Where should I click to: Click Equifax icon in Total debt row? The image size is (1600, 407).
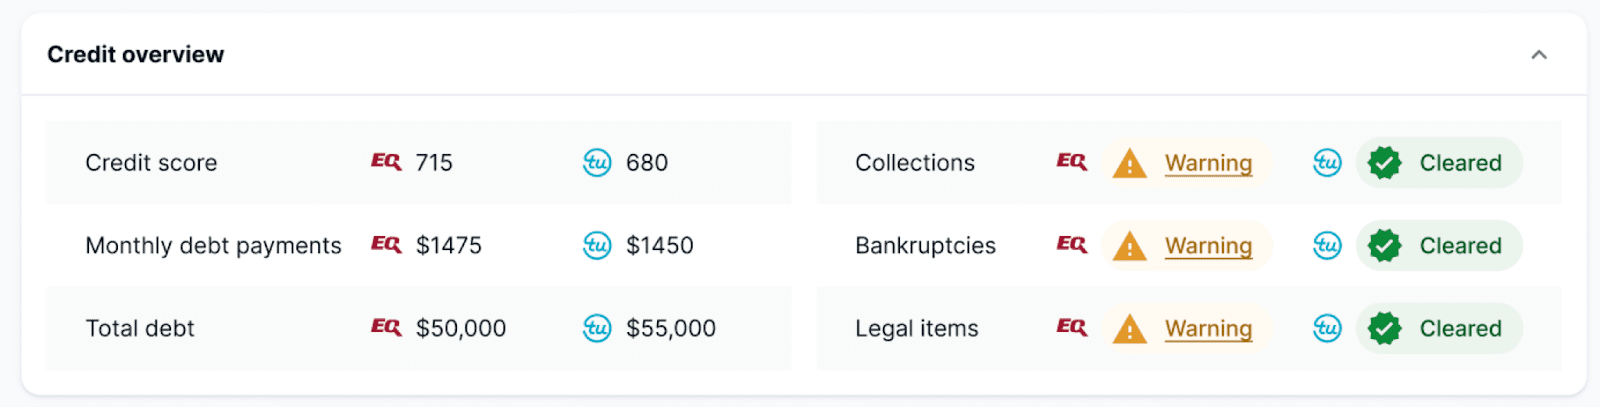click(x=386, y=328)
